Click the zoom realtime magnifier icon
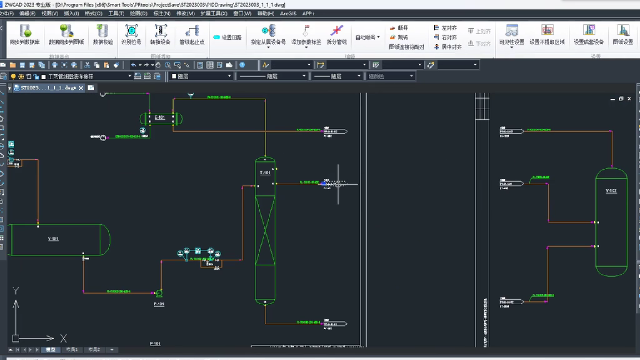The height and width of the screenshot is (360, 640). 168,65
